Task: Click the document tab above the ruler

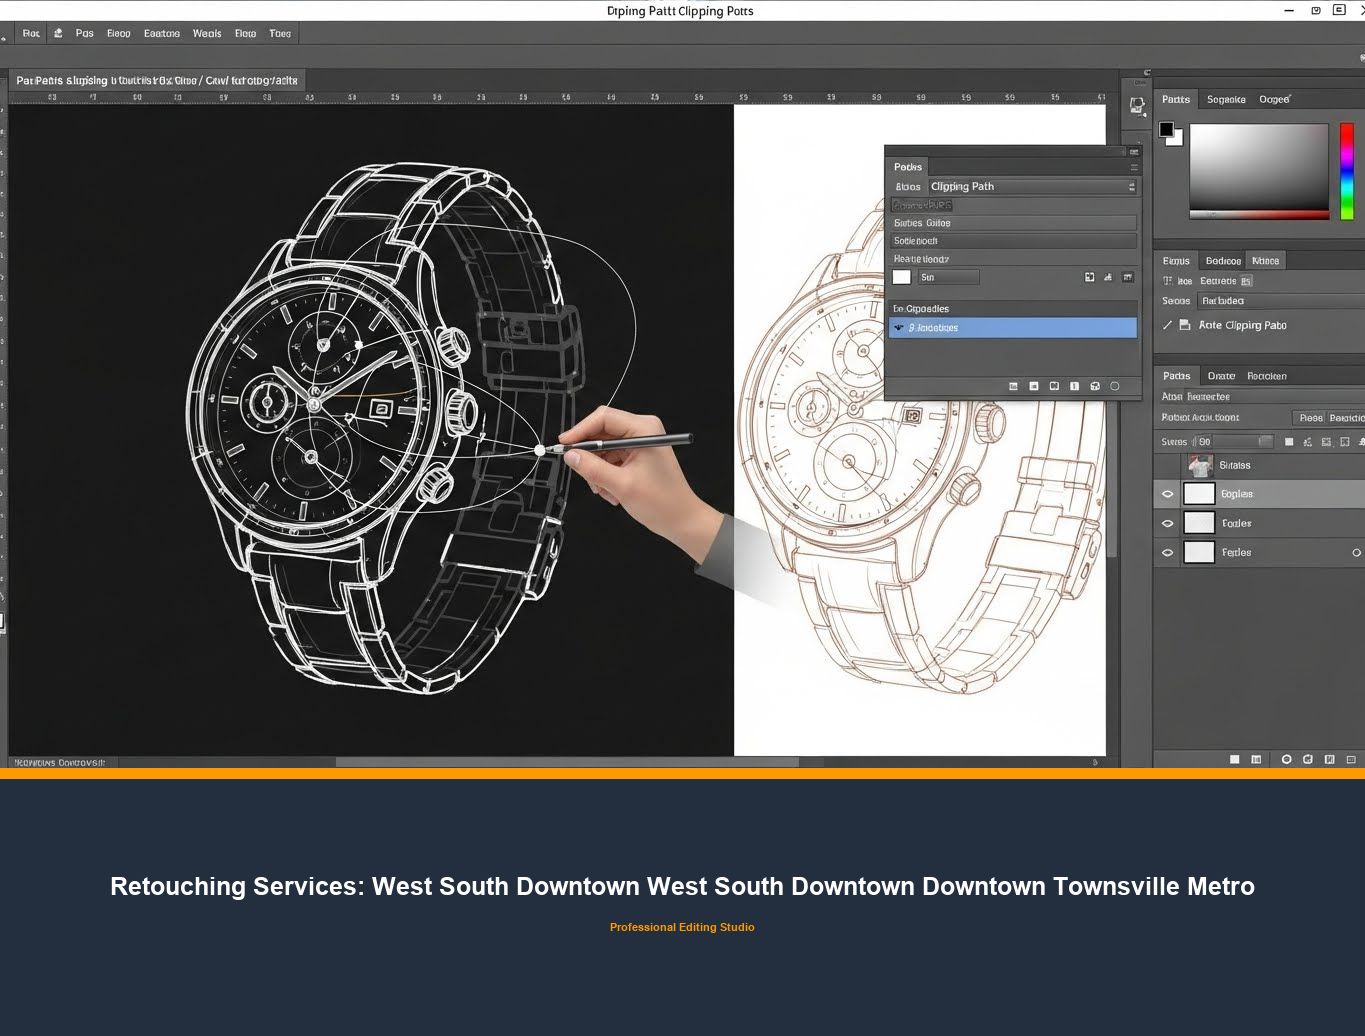Action: (157, 80)
